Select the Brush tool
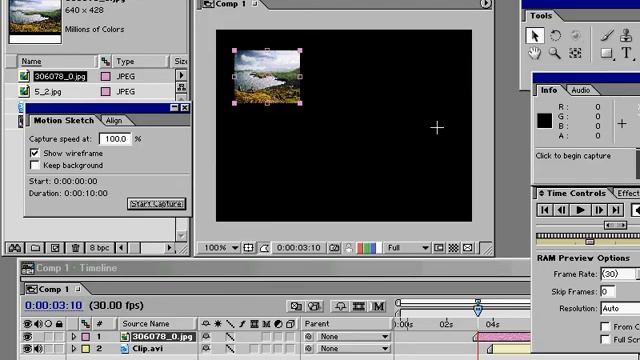This screenshot has width=640, height=360. (x=607, y=36)
